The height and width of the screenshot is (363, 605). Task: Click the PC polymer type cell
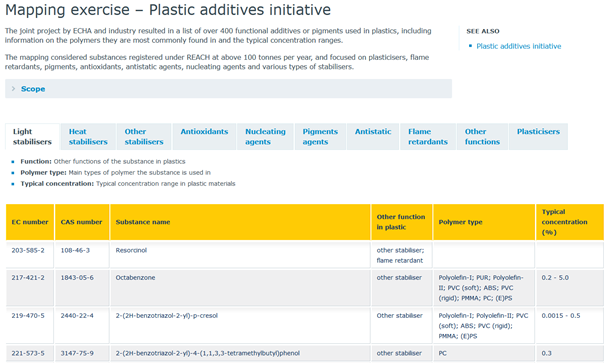[484, 354]
